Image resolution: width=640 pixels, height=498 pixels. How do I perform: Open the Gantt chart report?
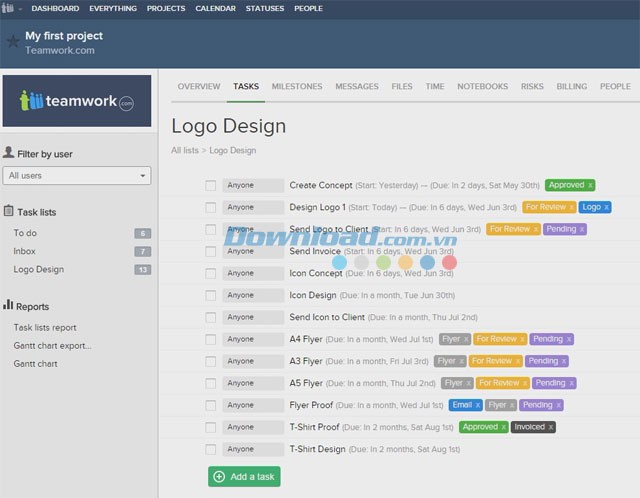tap(36, 364)
